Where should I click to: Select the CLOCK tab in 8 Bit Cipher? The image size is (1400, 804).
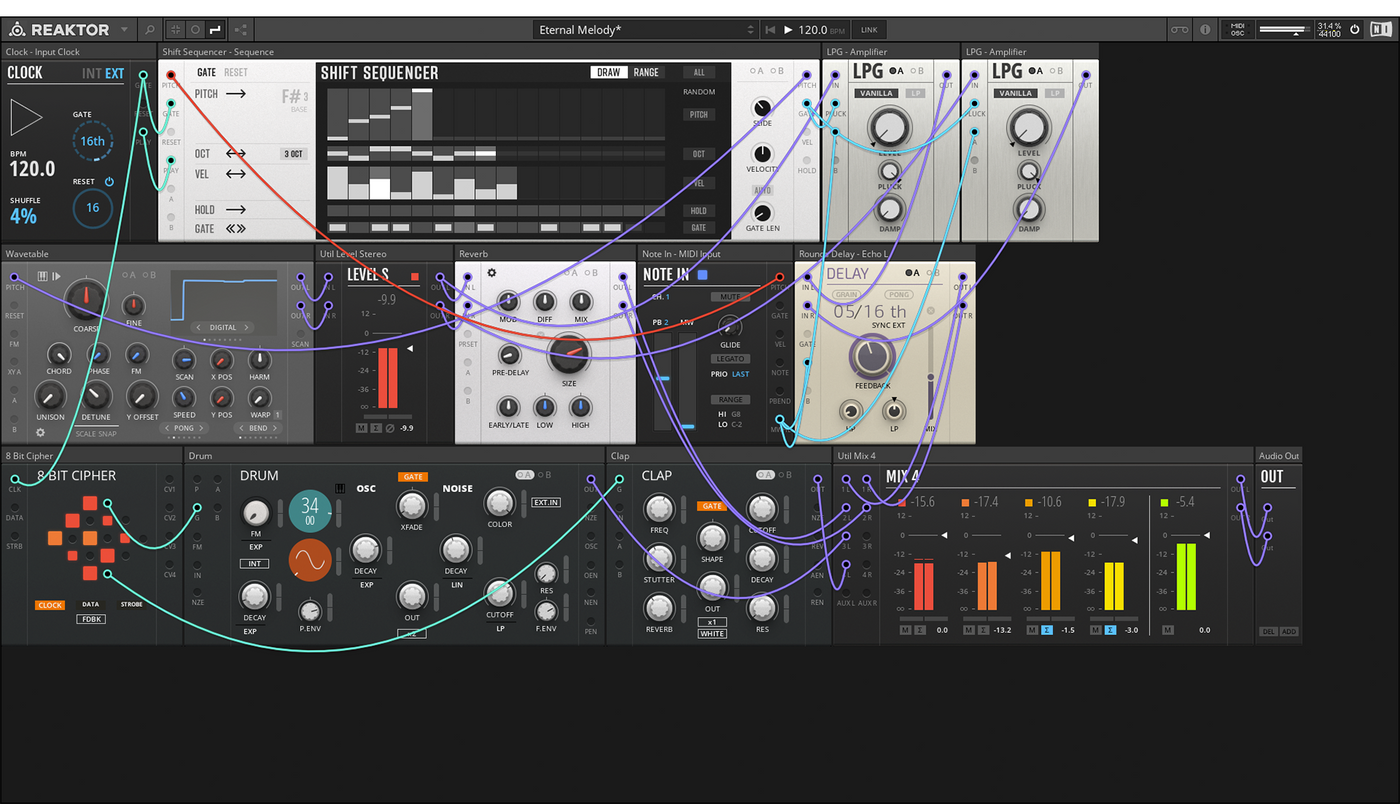(50, 605)
